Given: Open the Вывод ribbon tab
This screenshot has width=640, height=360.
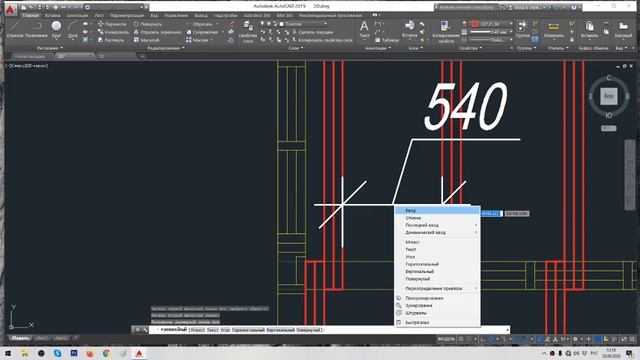Looking at the screenshot, I should 200,16.
